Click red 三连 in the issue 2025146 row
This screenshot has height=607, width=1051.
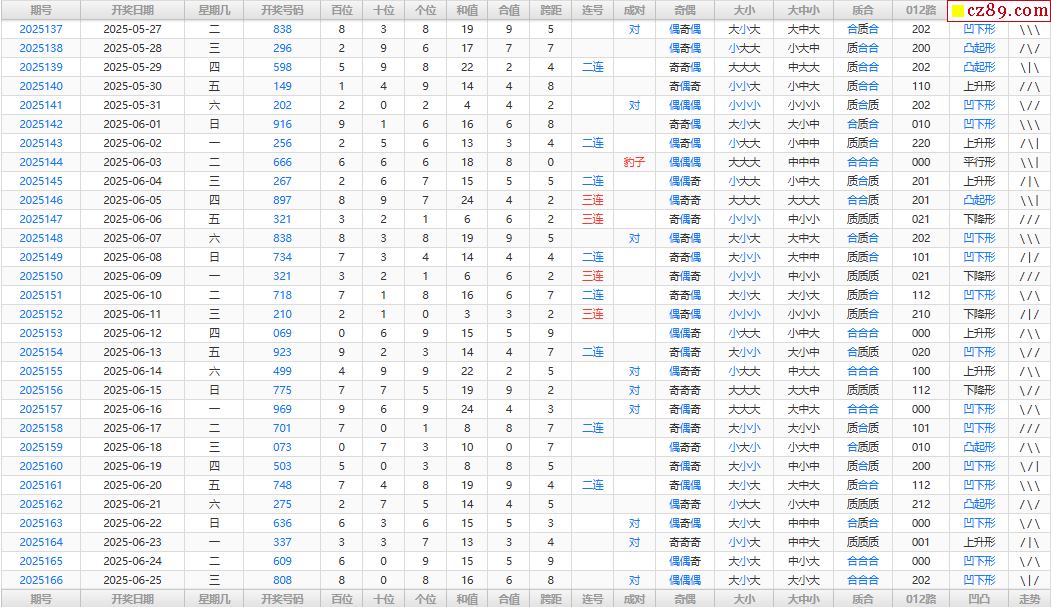point(593,200)
